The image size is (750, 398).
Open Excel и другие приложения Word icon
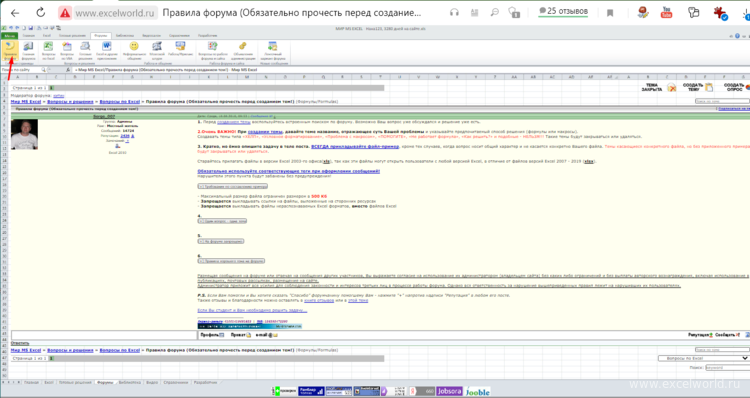tap(106, 51)
